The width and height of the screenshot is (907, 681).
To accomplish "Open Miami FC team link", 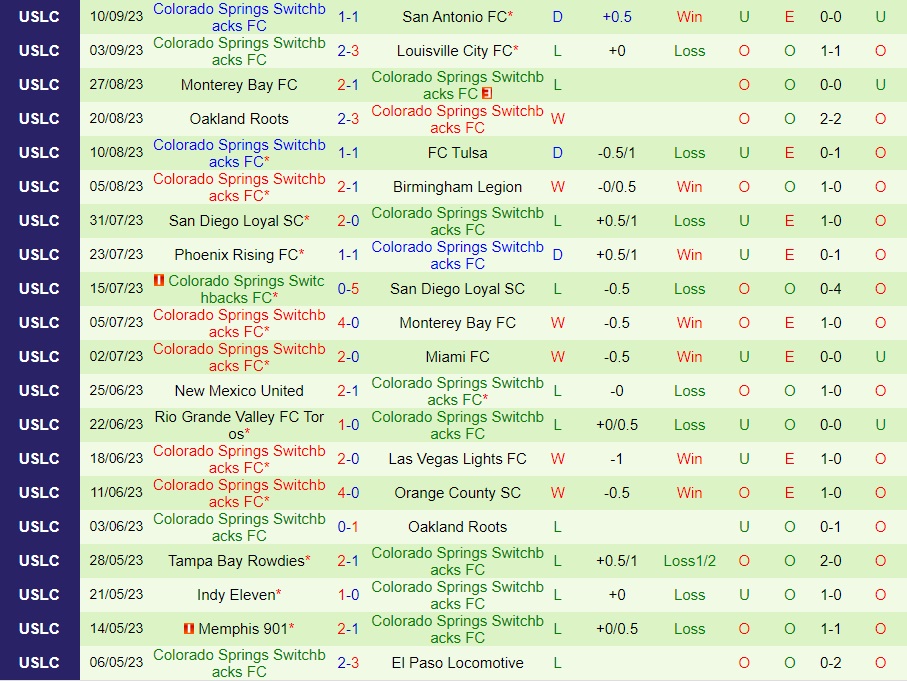I will point(457,357).
